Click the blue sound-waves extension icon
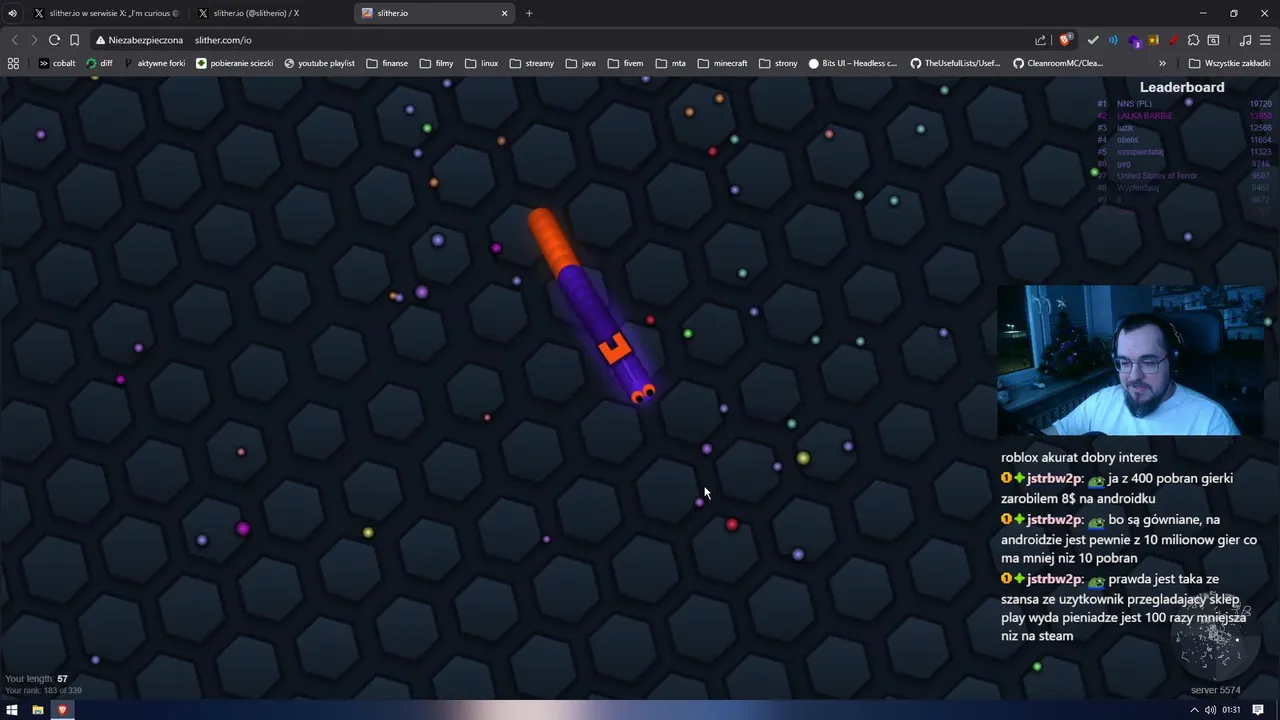 [x=1113, y=40]
